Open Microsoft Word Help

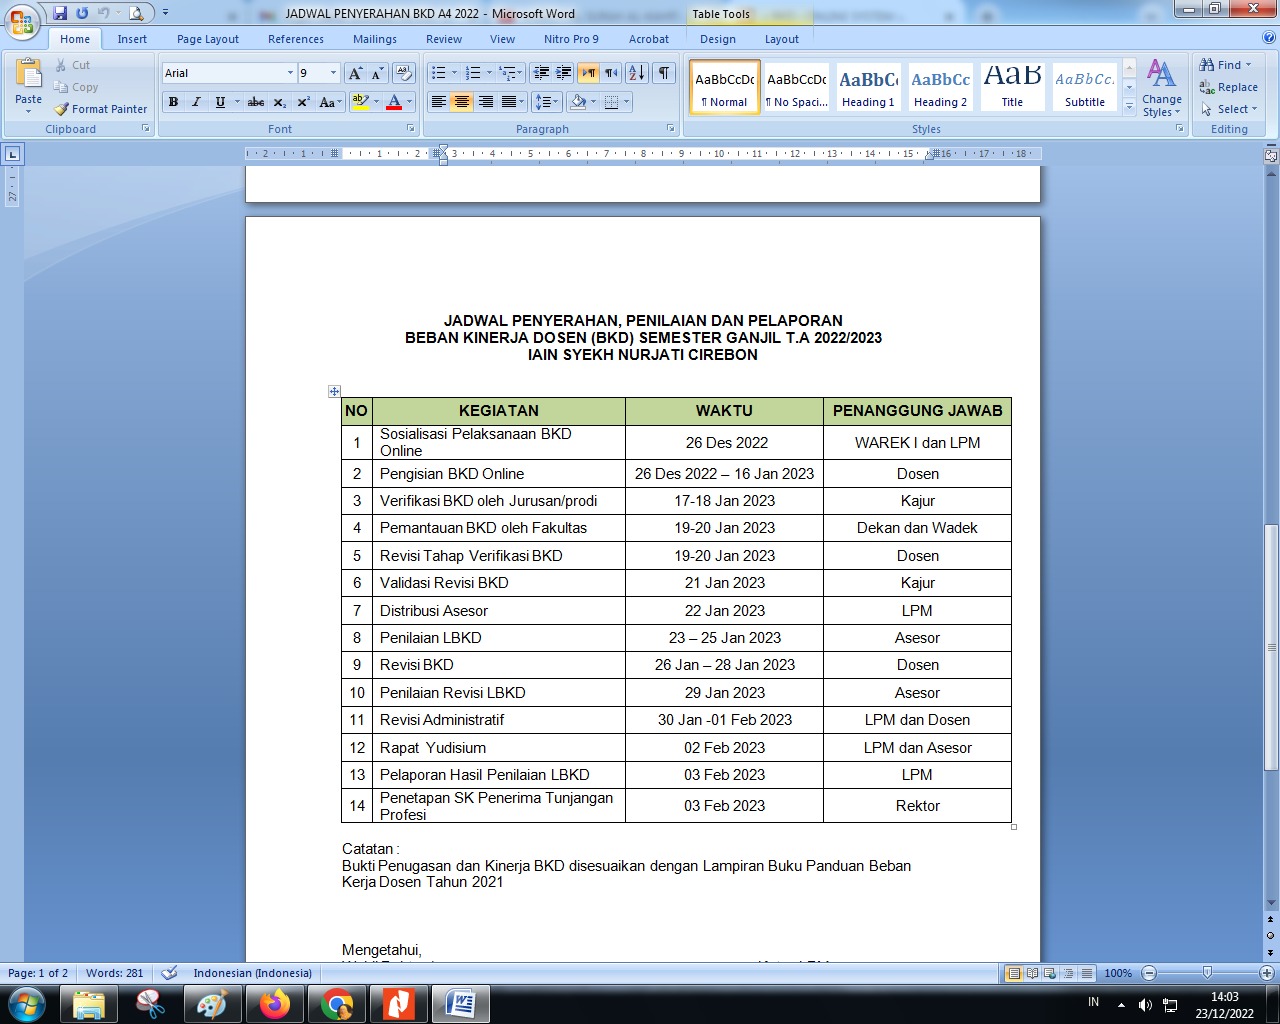[x=1268, y=38]
